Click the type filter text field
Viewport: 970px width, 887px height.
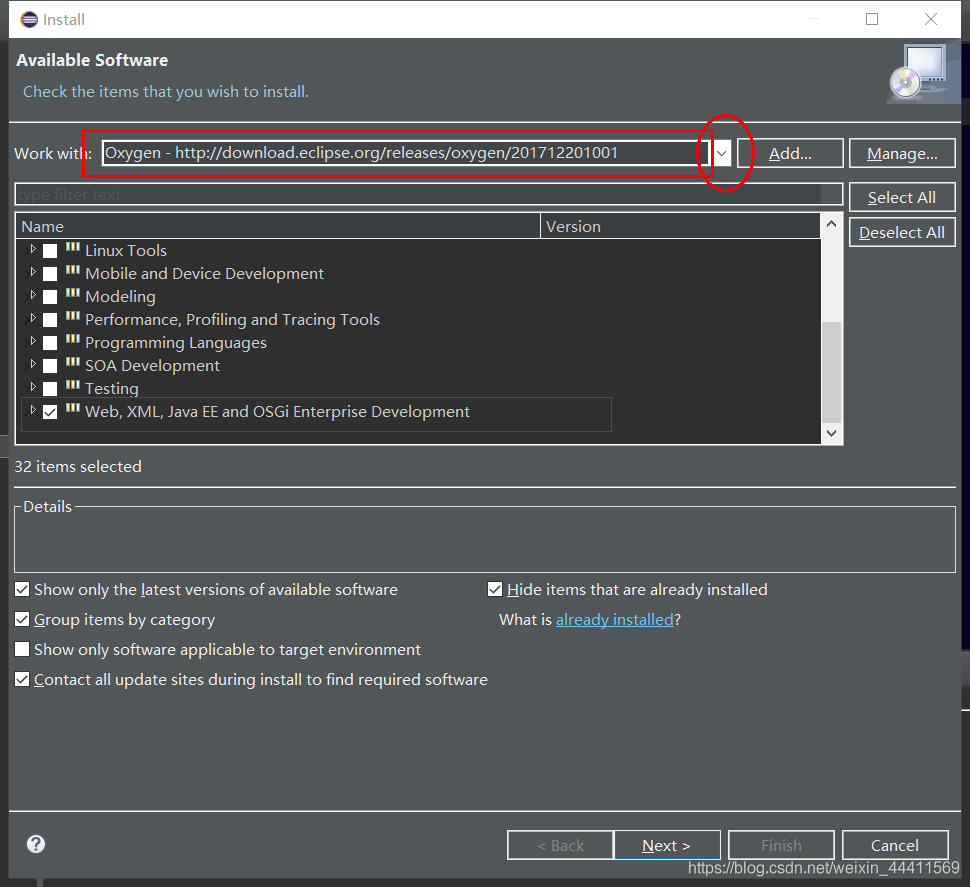coord(428,194)
